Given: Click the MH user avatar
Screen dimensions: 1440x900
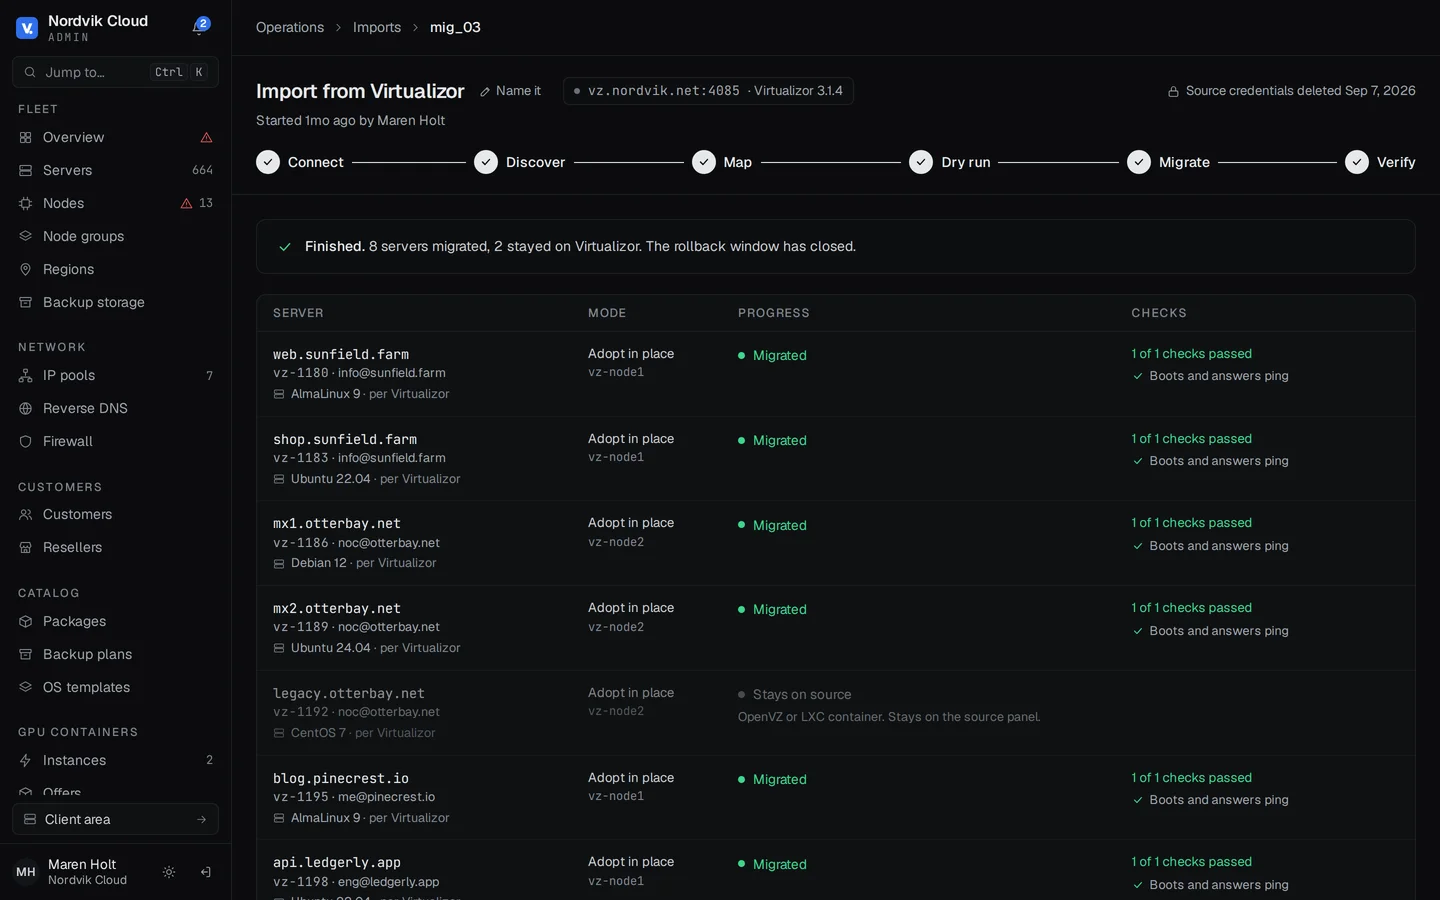Looking at the screenshot, I should [x=26, y=872].
